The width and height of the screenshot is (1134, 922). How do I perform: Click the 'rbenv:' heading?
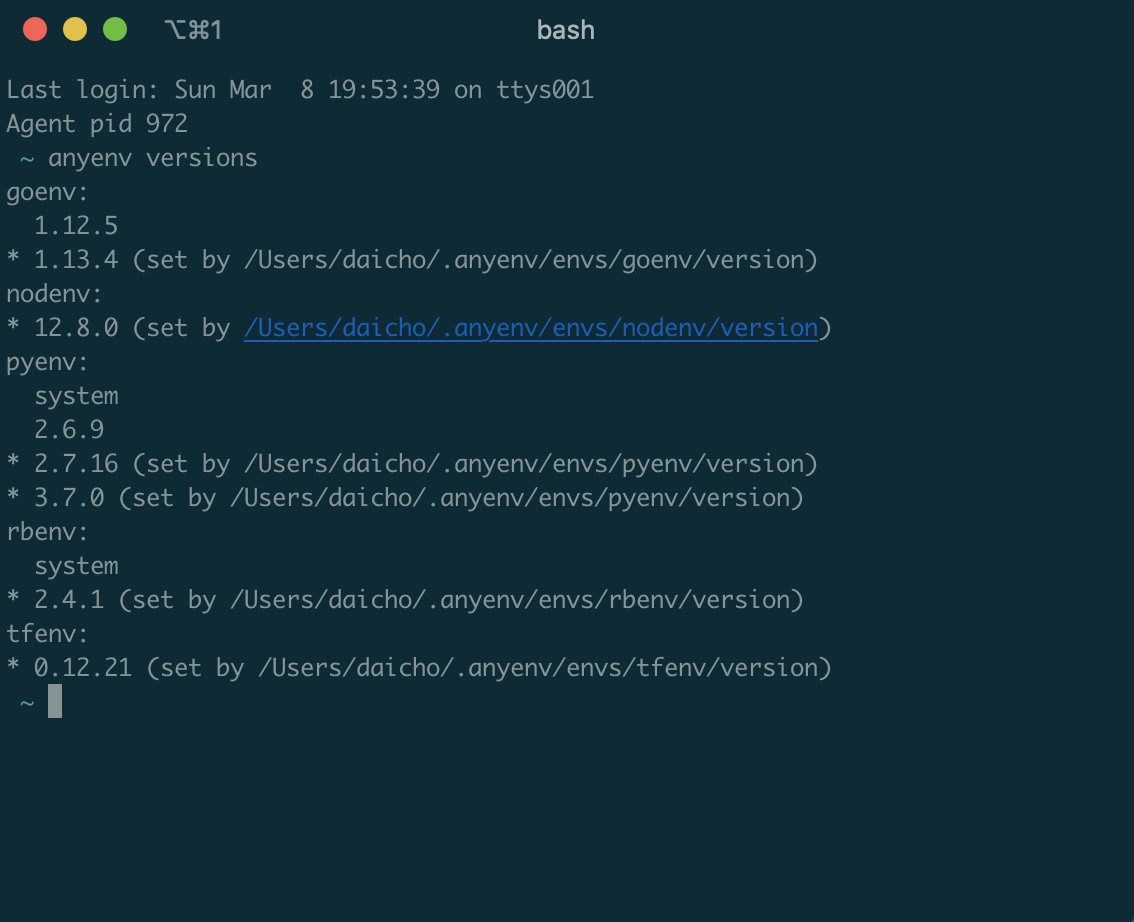pyautogui.click(x=47, y=532)
